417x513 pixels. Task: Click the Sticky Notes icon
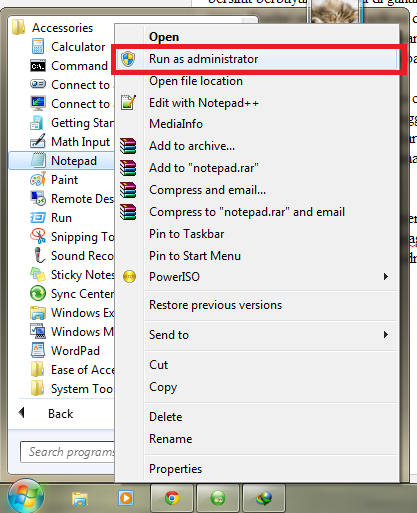38,275
